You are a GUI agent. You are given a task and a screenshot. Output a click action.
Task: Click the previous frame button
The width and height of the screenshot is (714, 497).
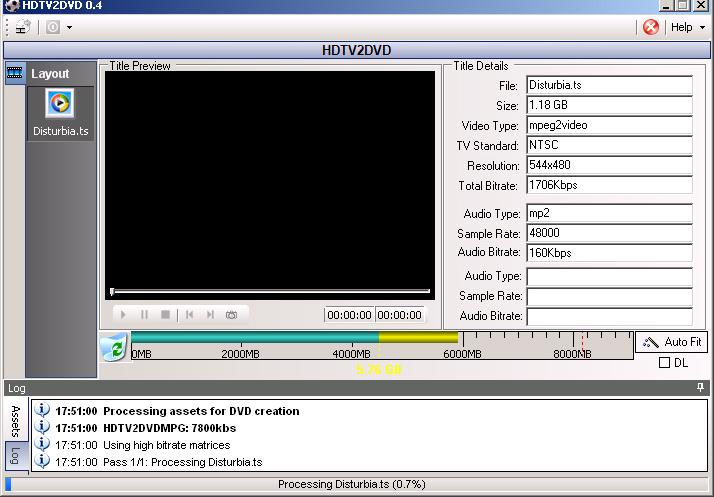click(189, 314)
